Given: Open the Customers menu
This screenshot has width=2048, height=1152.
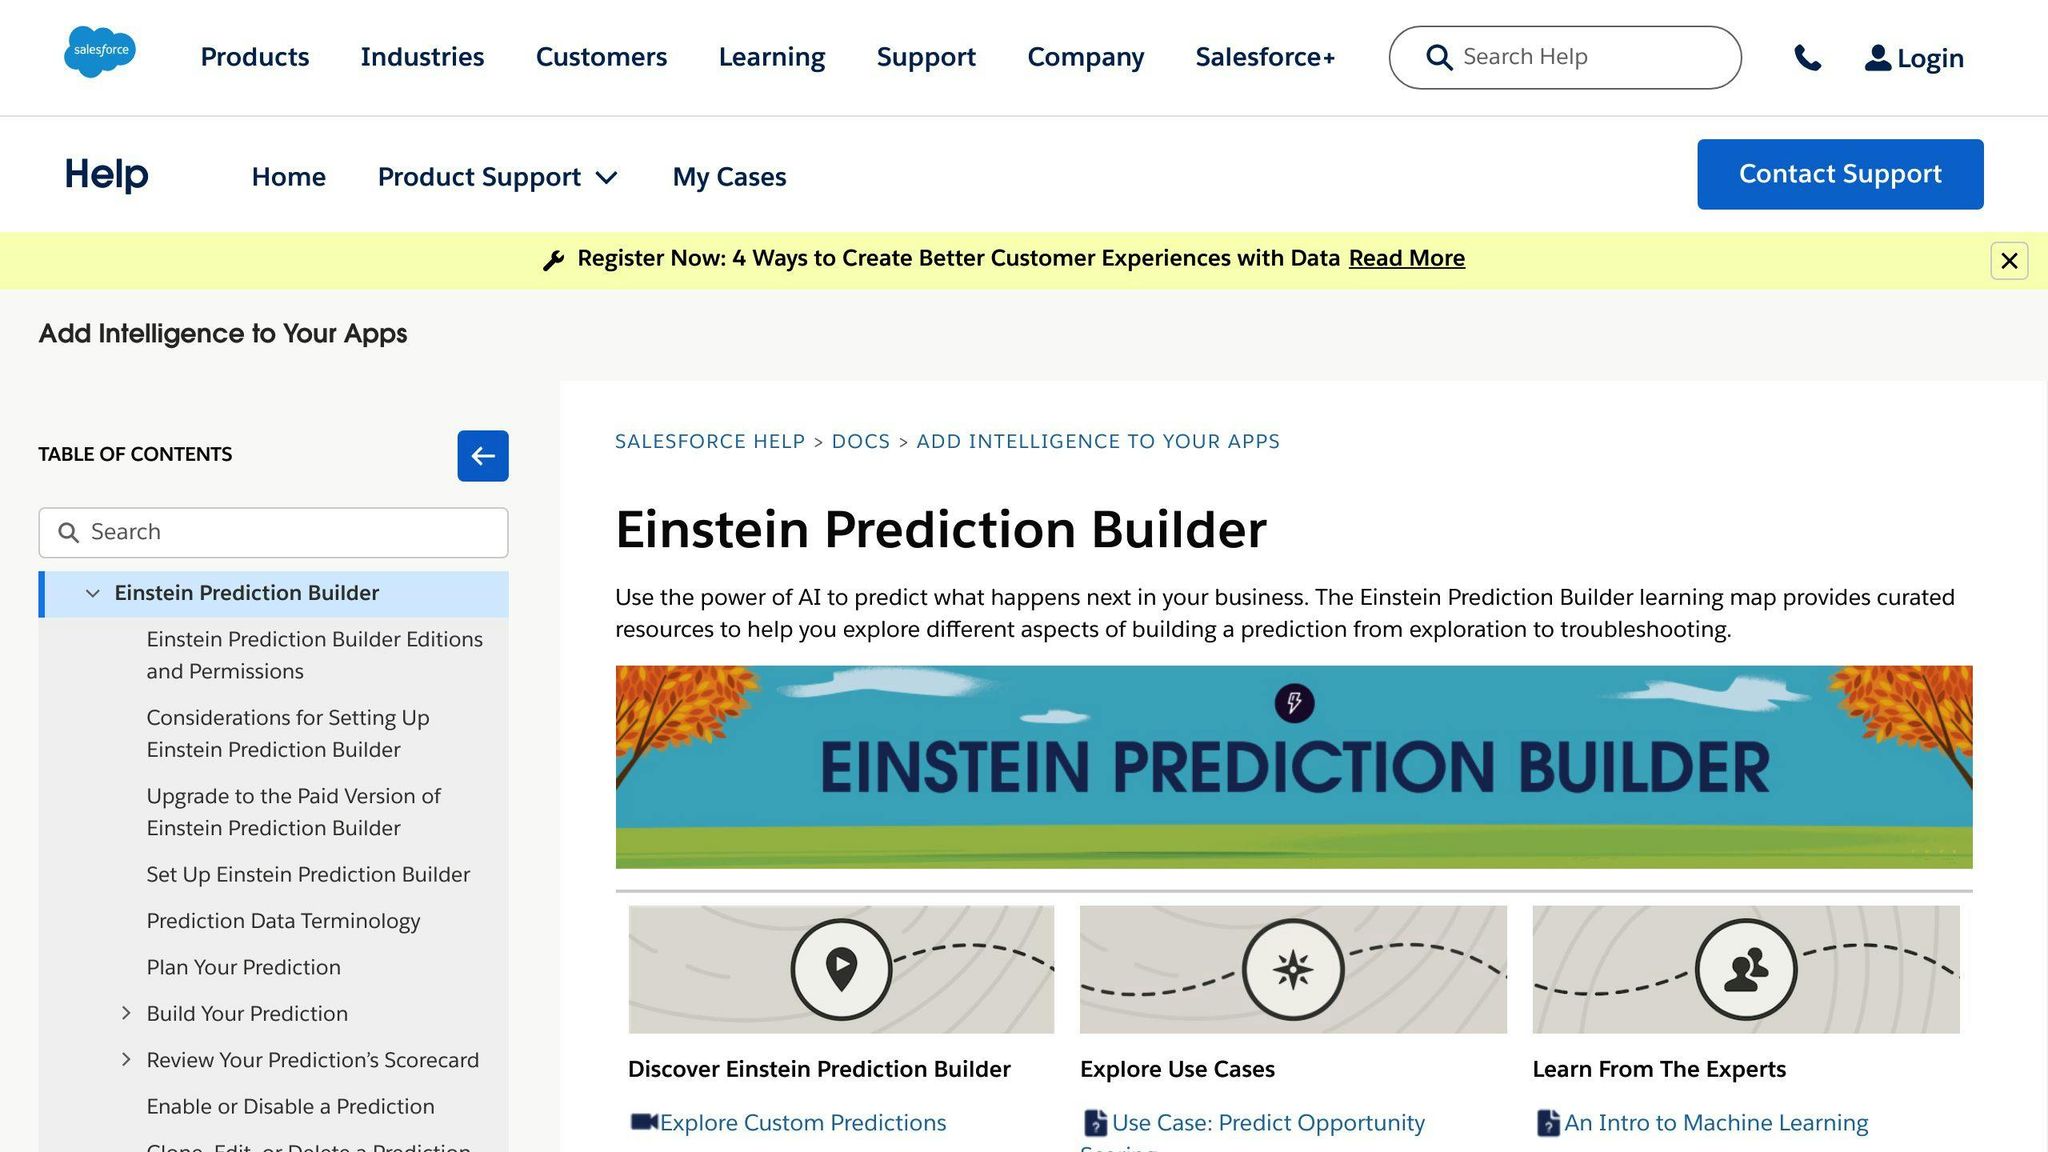Looking at the screenshot, I should [x=601, y=57].
